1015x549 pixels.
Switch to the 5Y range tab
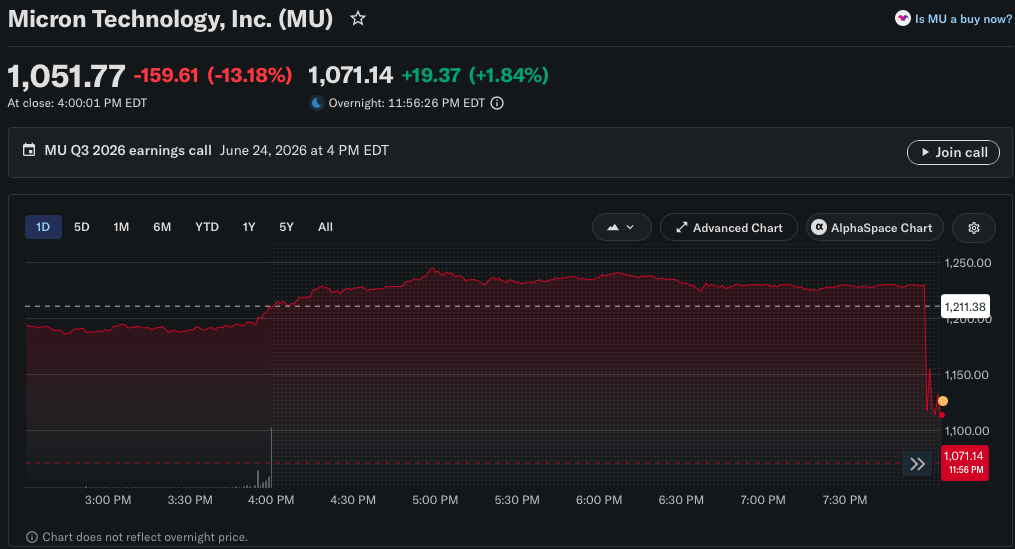(x=286, y=227)
